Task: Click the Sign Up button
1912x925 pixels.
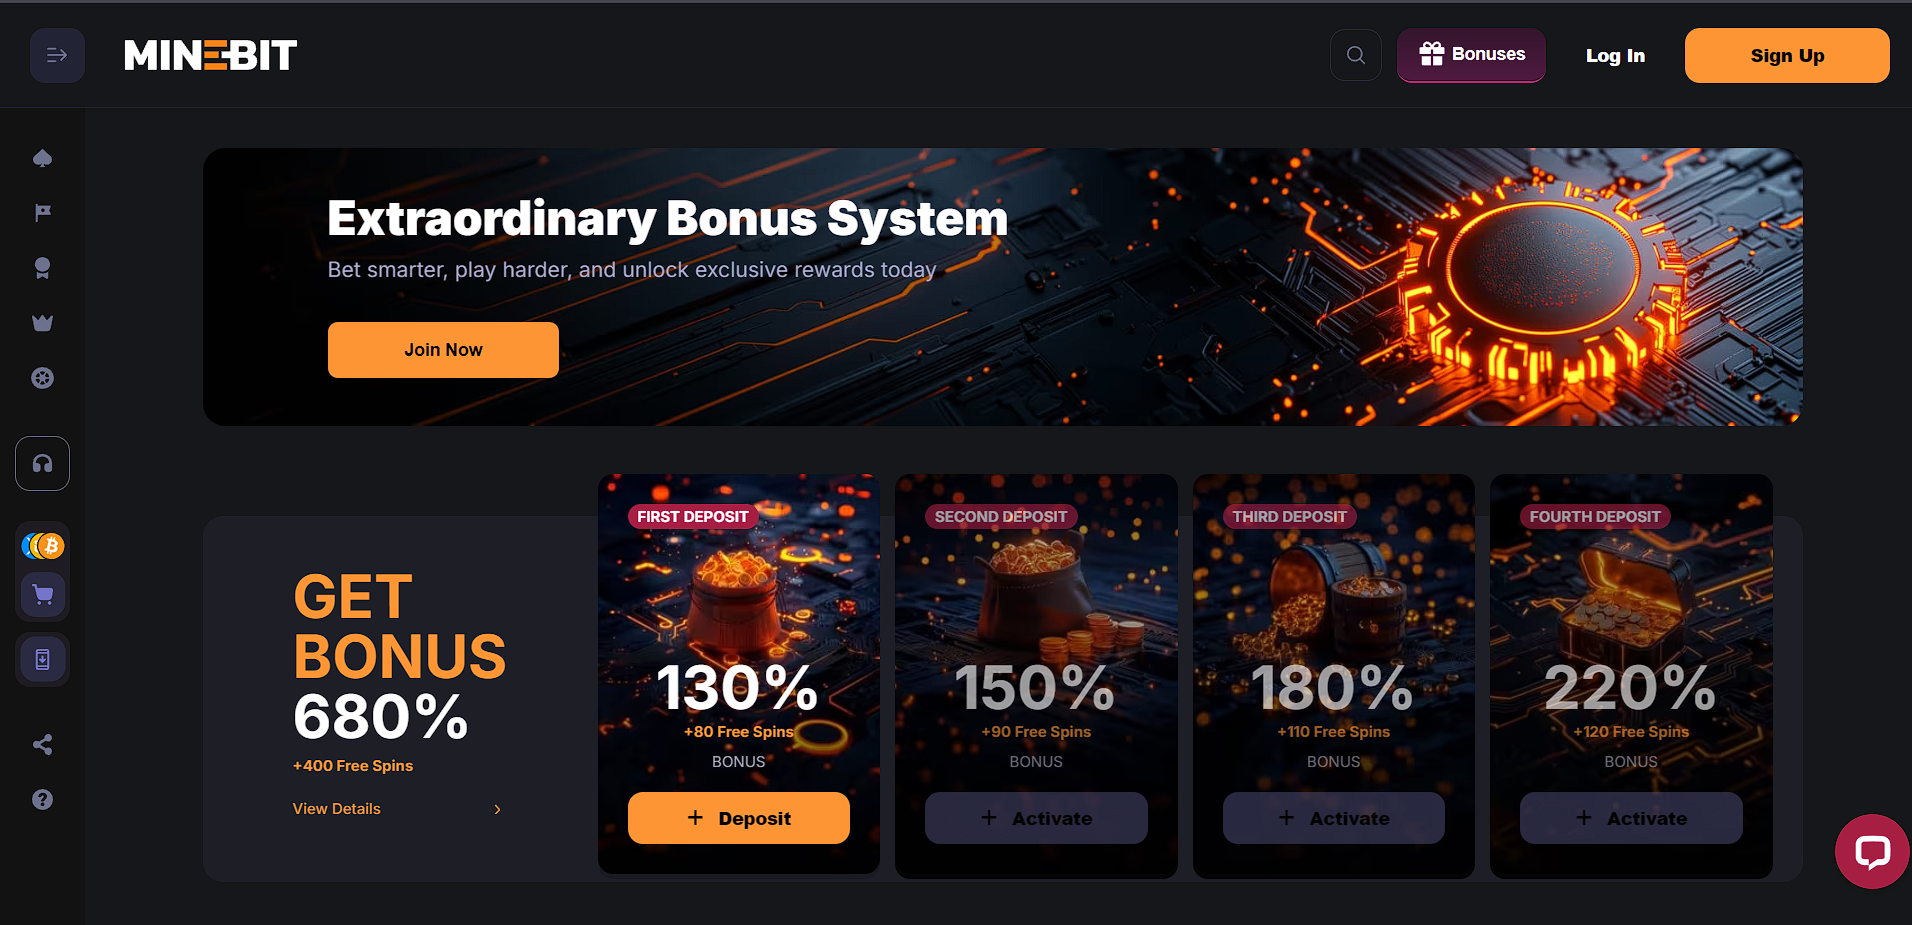Action: [x=1787, y=55]
